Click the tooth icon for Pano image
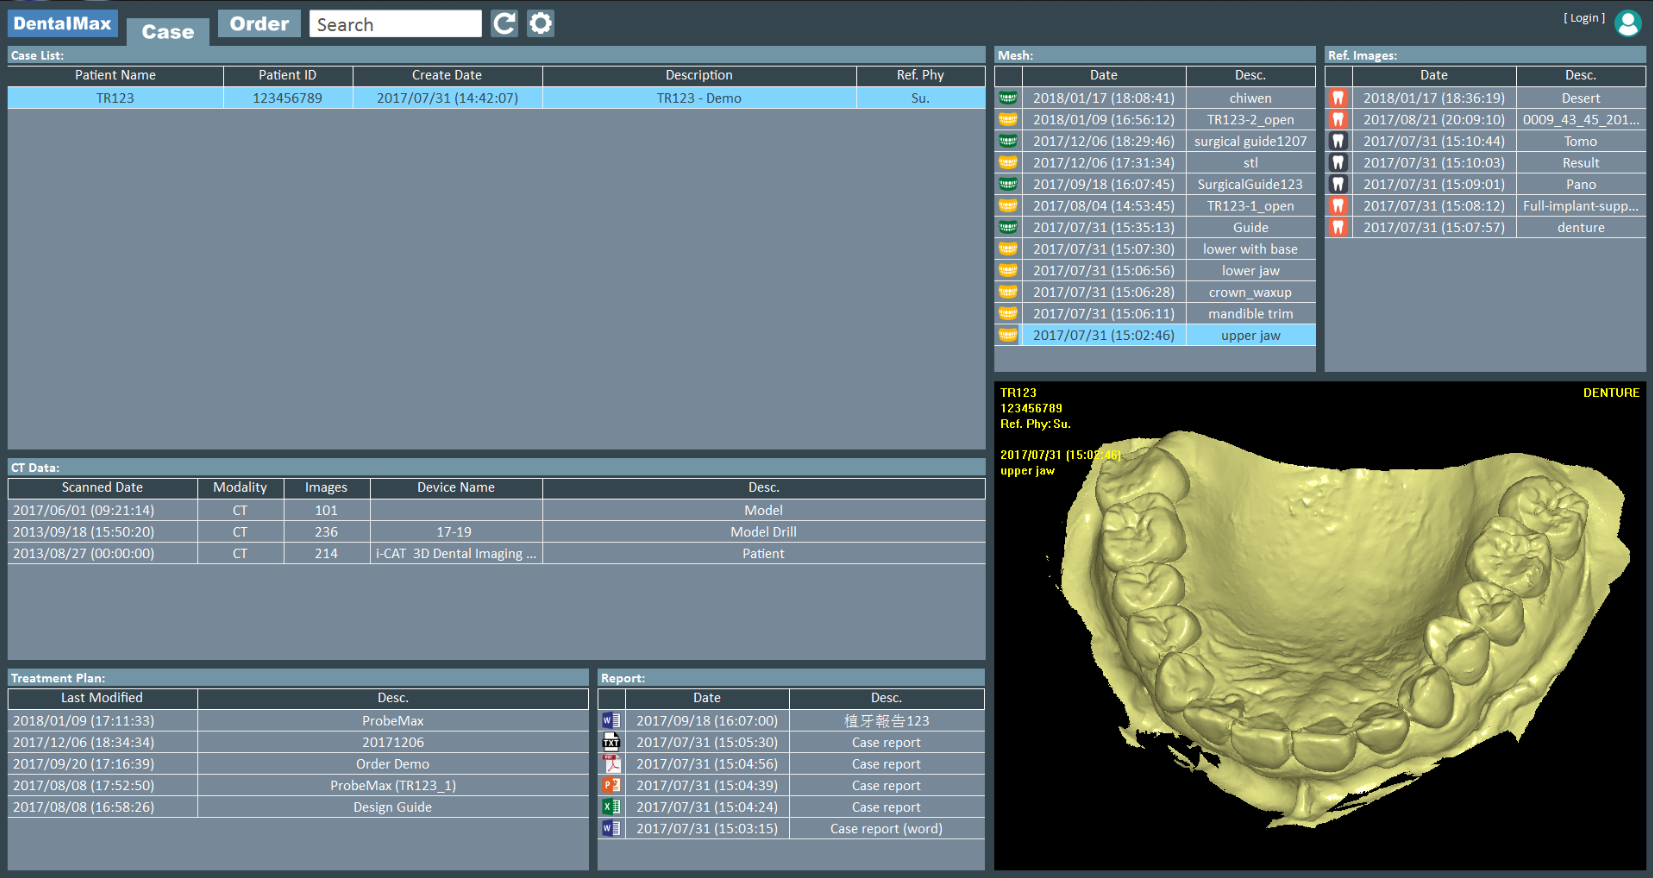This screenshot has height=878, width=1653. click(x=1338, y=184)
